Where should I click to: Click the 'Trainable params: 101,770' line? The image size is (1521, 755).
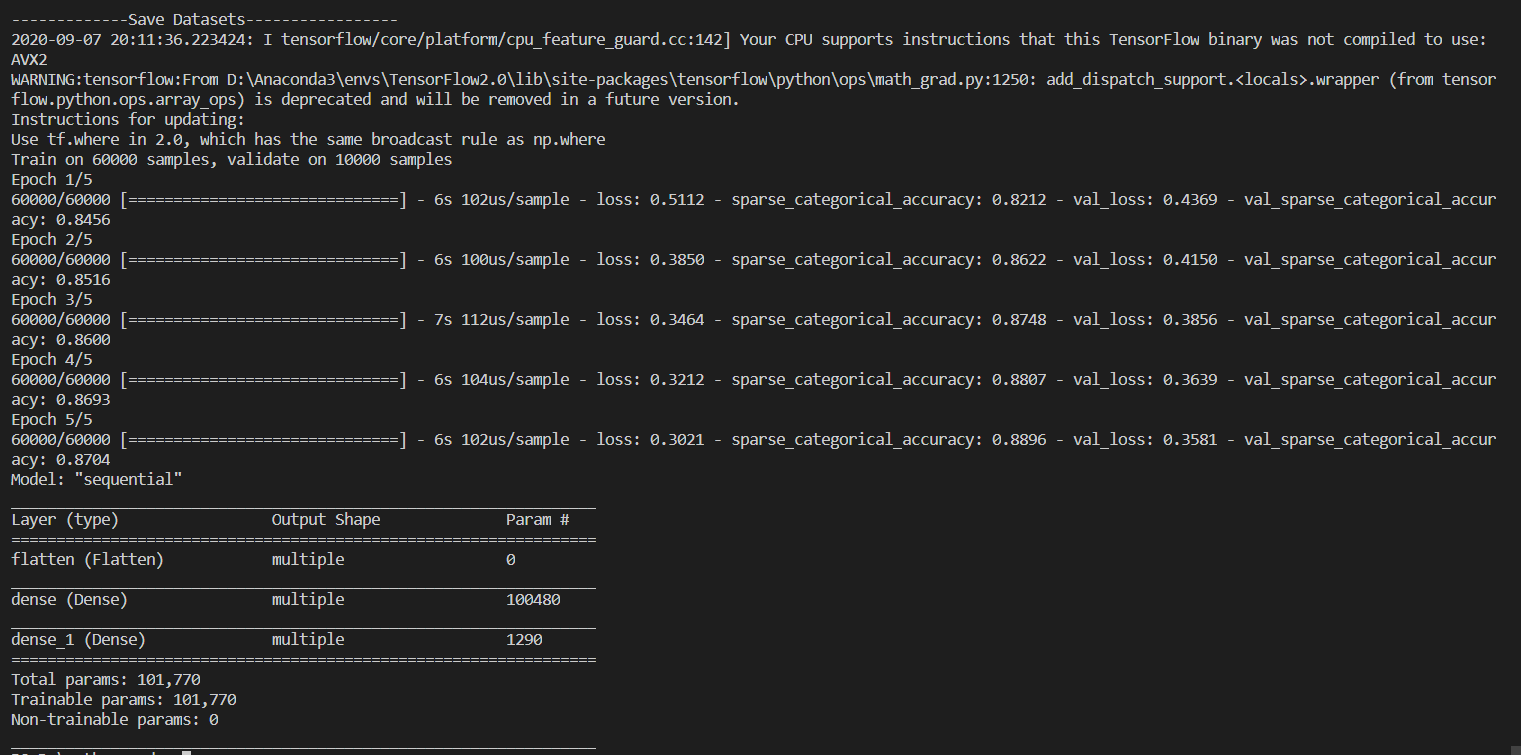tap(124, 700)
